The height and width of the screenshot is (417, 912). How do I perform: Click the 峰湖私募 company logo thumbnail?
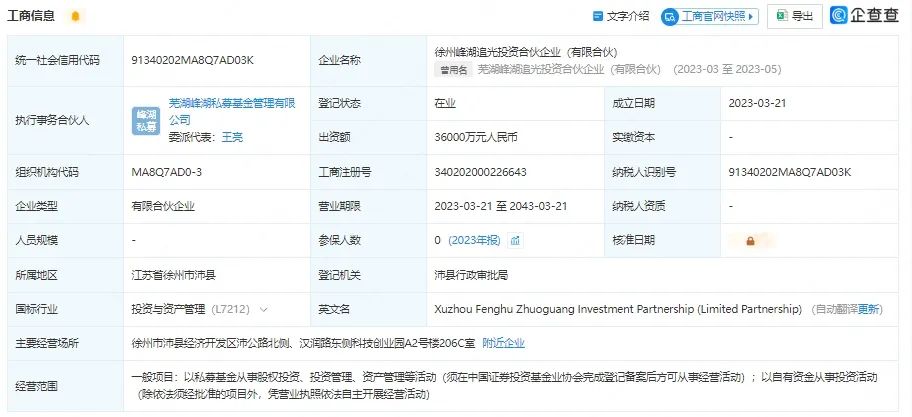[x=145, y=121]
